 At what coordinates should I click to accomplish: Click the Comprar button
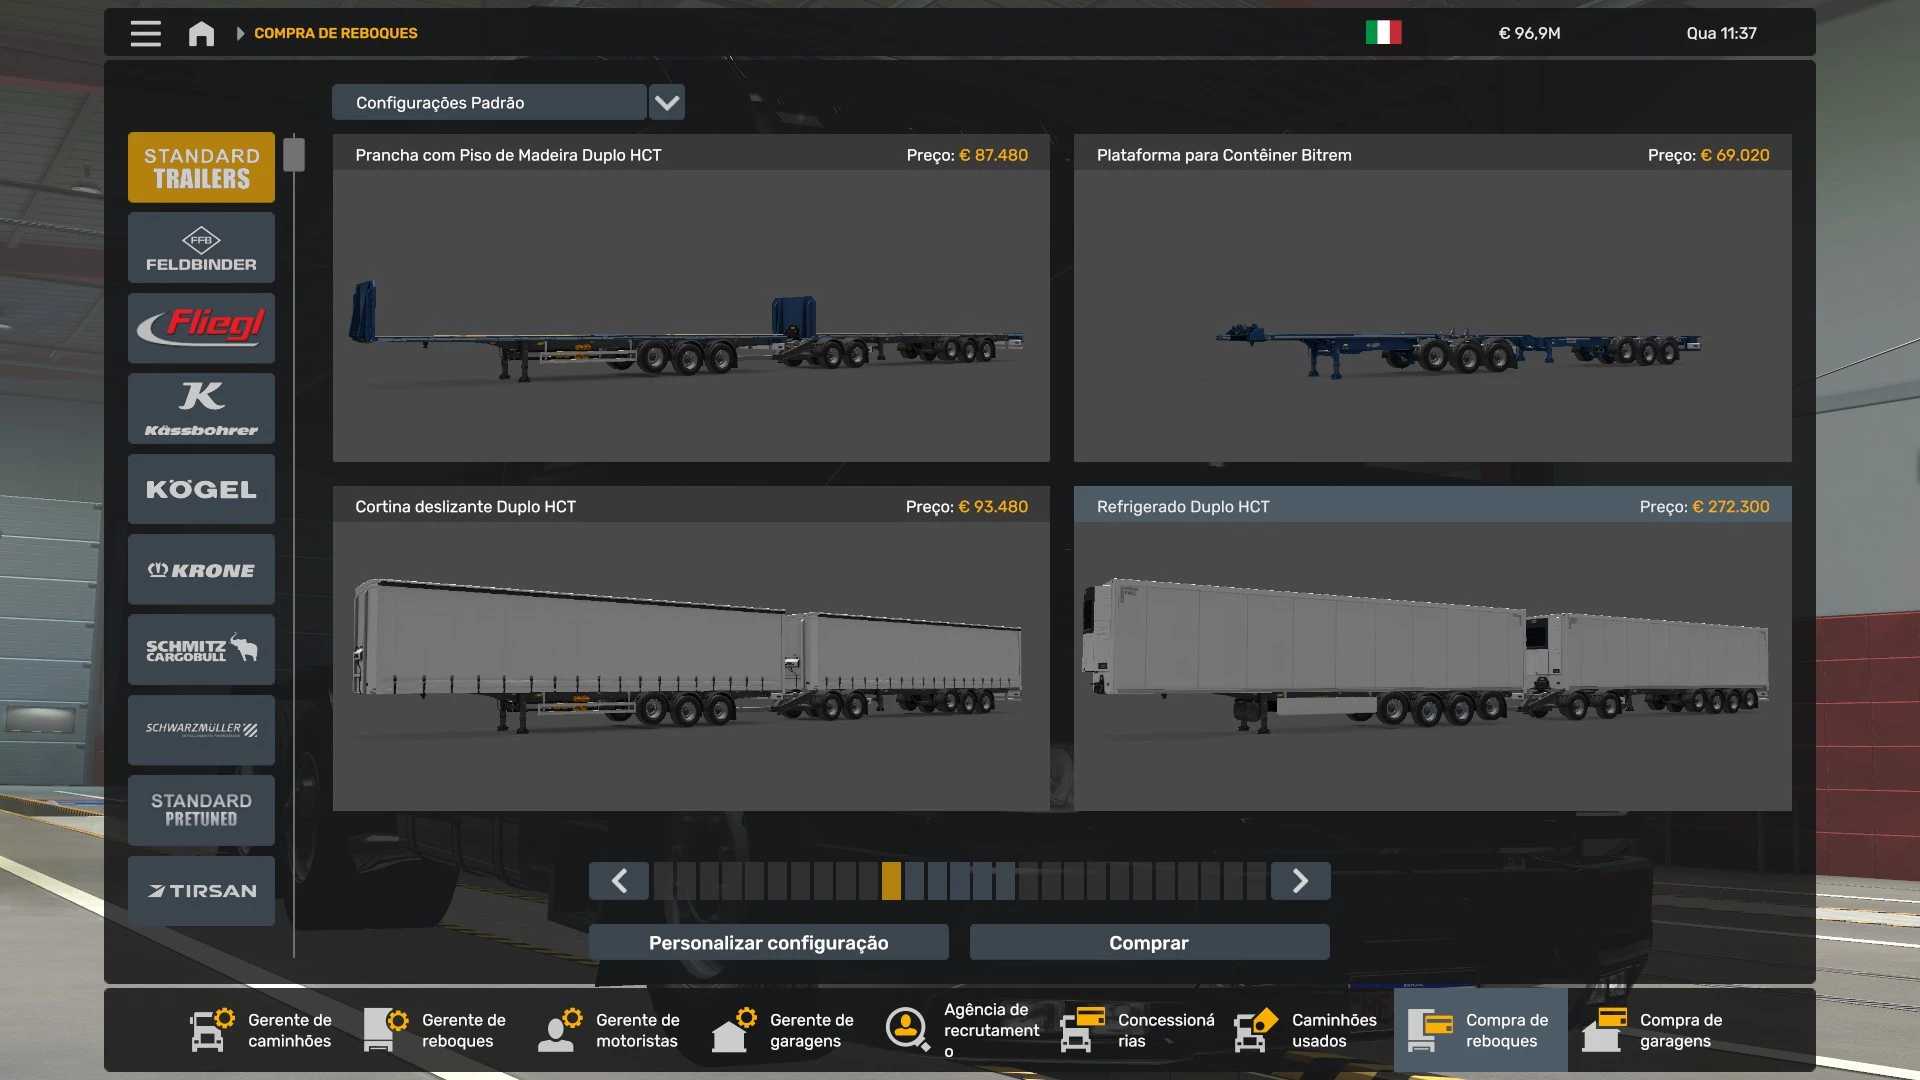coord(1149,943)
